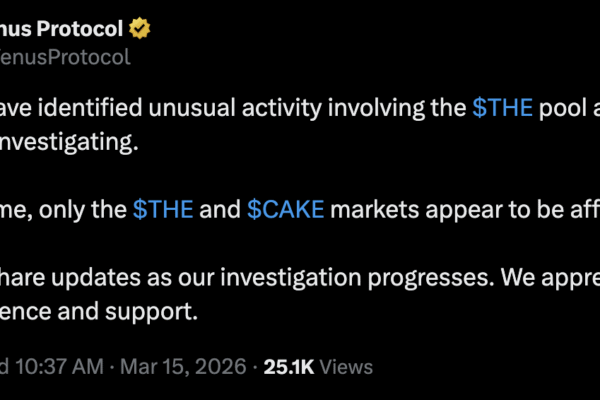
Task: Click the word 'investigating.' in the tweet
Action: coord(69,142)
